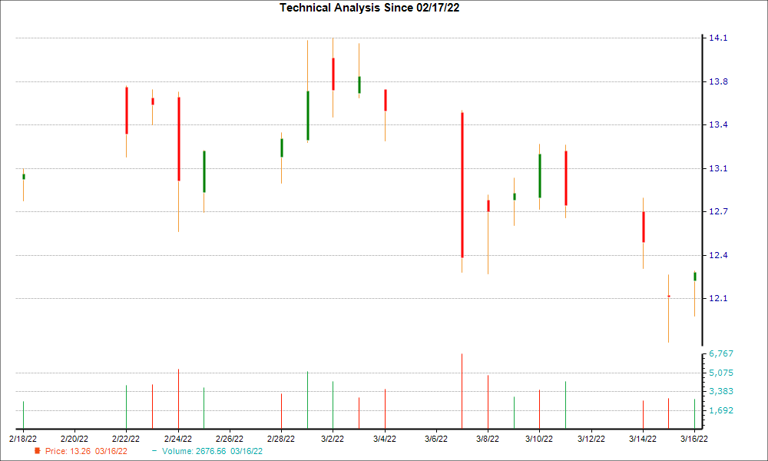Click the 2/28/22 date label
Image resolution: width=768 pixels, height=461 pixels.
point(281,439)
